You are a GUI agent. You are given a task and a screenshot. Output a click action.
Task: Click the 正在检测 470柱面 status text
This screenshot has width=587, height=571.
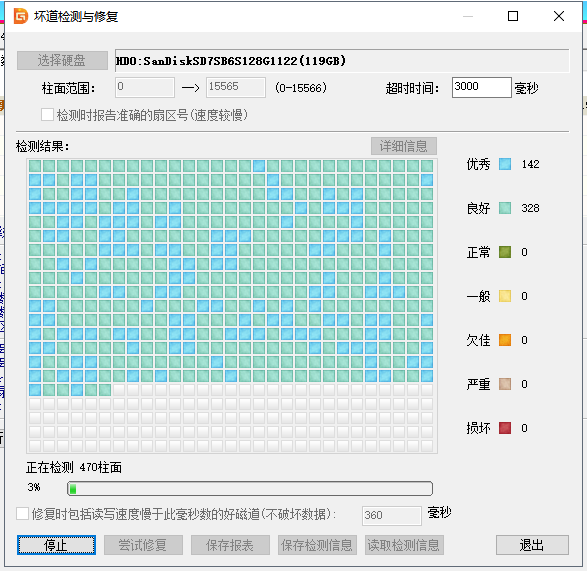pos(74,467)
